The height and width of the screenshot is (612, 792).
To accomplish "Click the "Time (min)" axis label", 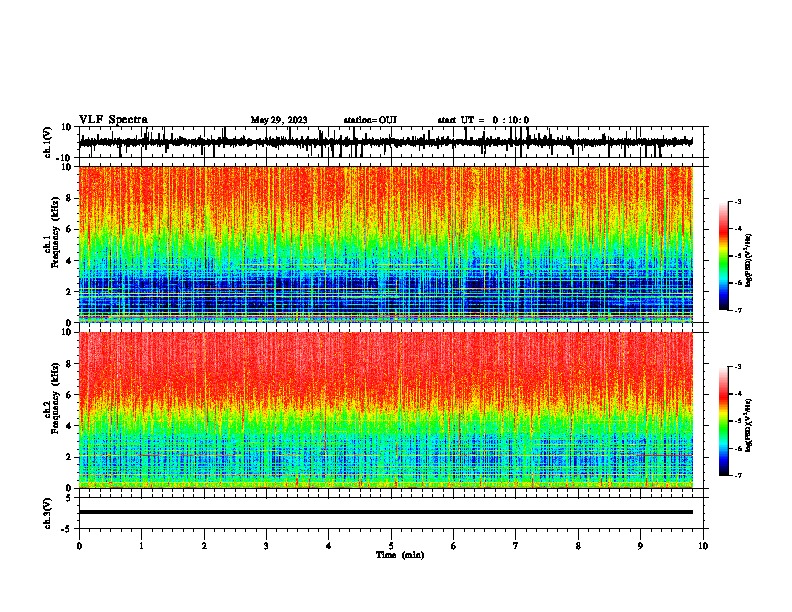I will [x=400, y=555].
